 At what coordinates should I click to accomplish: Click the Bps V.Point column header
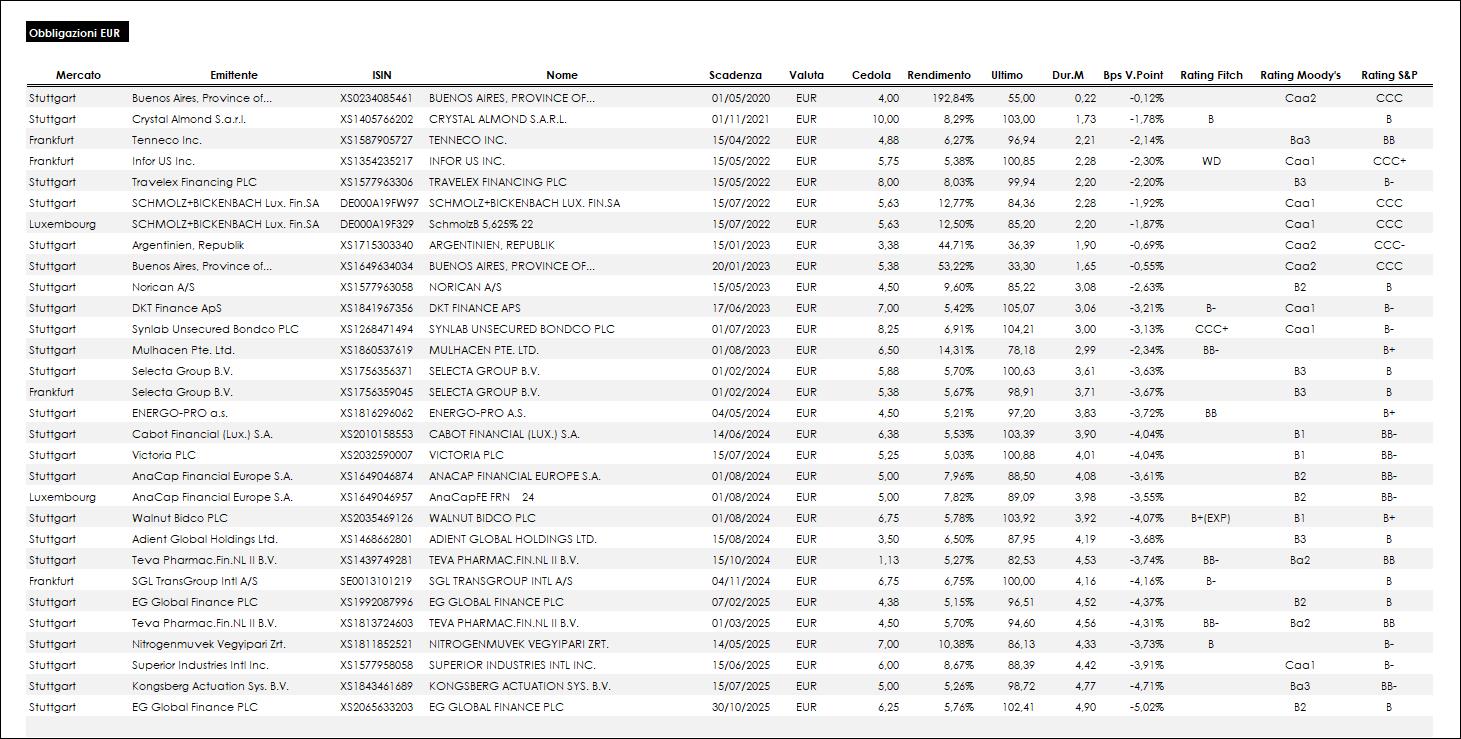tap(1133, 75)
